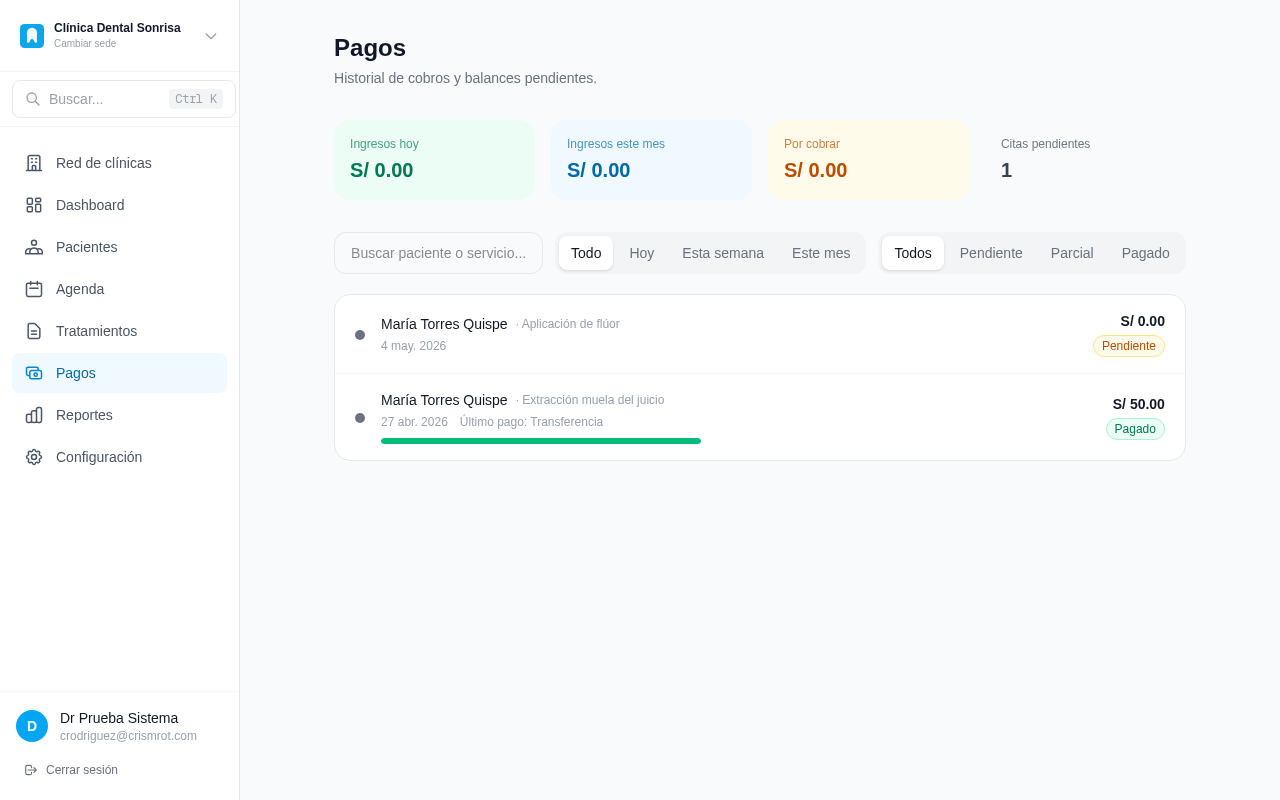This screenshot has width=1280, height=800.
Task: Filter by Parcial status
Action: point(1072,253)
